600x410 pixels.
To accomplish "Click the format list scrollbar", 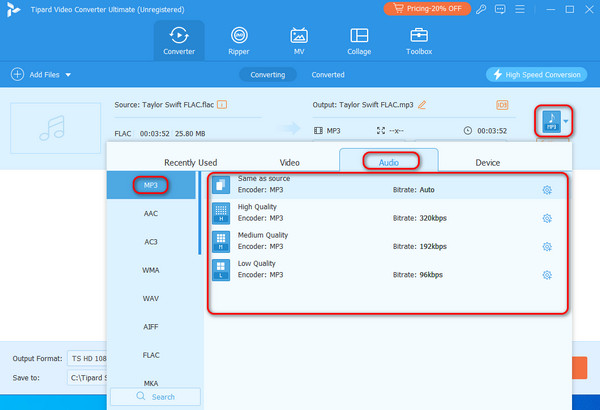I will (x=199, y=213).
